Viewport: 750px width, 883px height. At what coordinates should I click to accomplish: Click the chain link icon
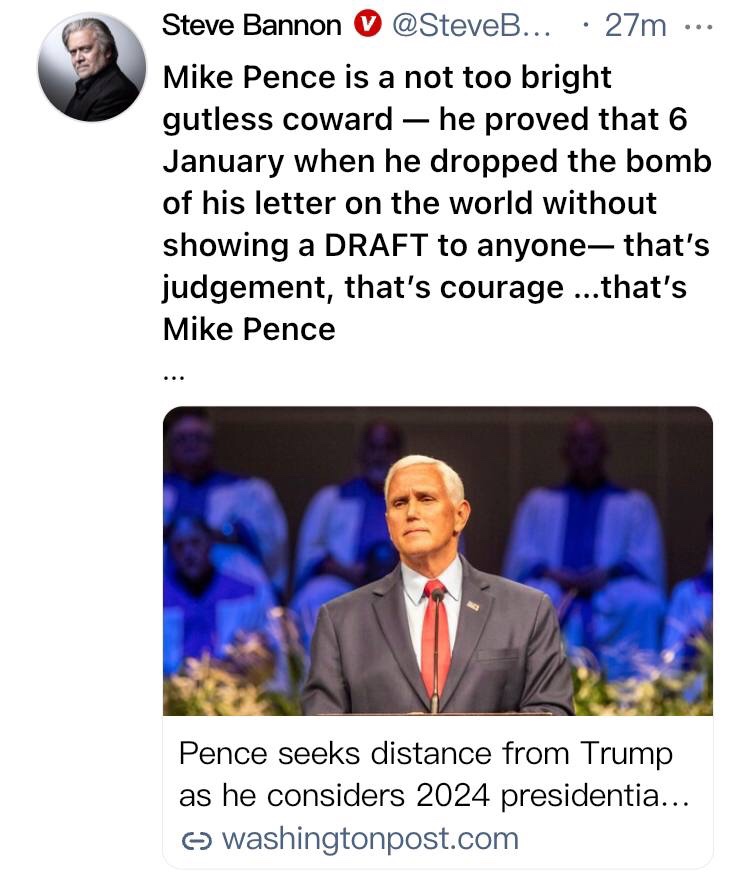click(x=194, y=838)
